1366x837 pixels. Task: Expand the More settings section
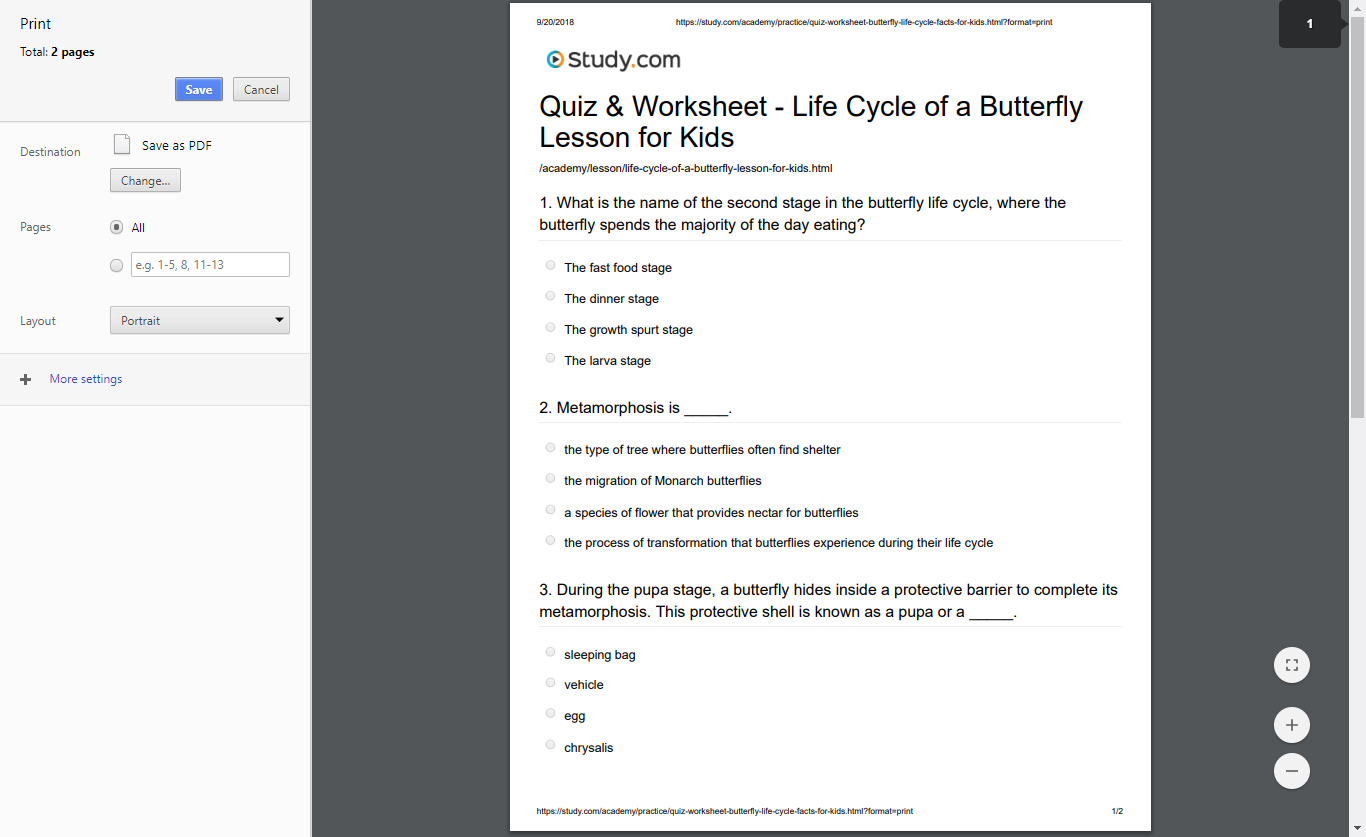pos(85,378)
